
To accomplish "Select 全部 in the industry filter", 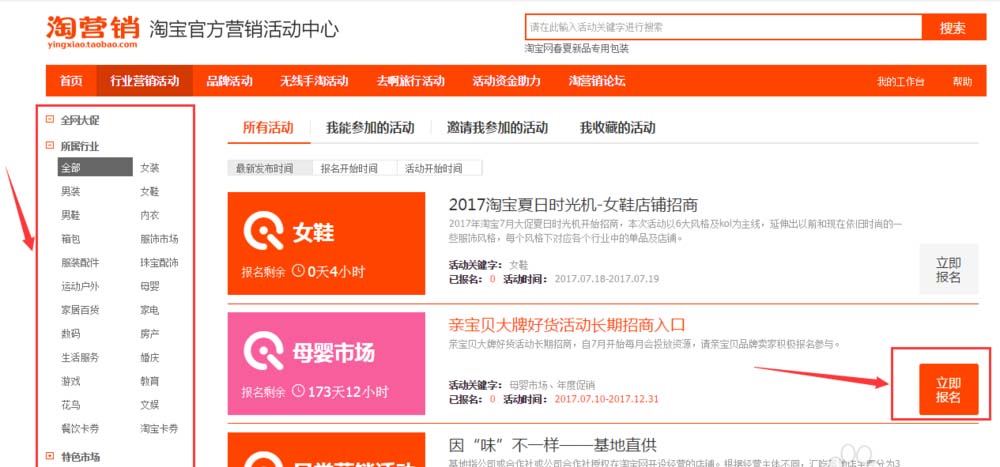I will click(x=95, y=168).
